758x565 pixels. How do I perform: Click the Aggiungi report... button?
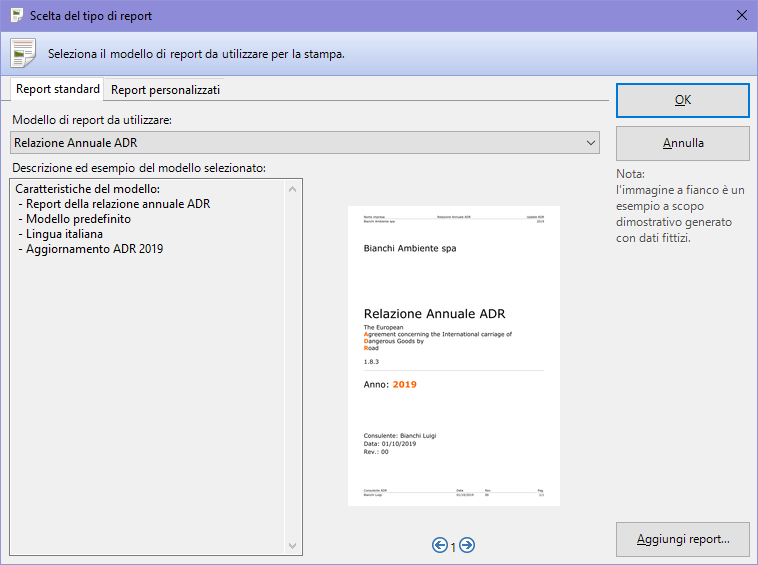tap(682, 539)
